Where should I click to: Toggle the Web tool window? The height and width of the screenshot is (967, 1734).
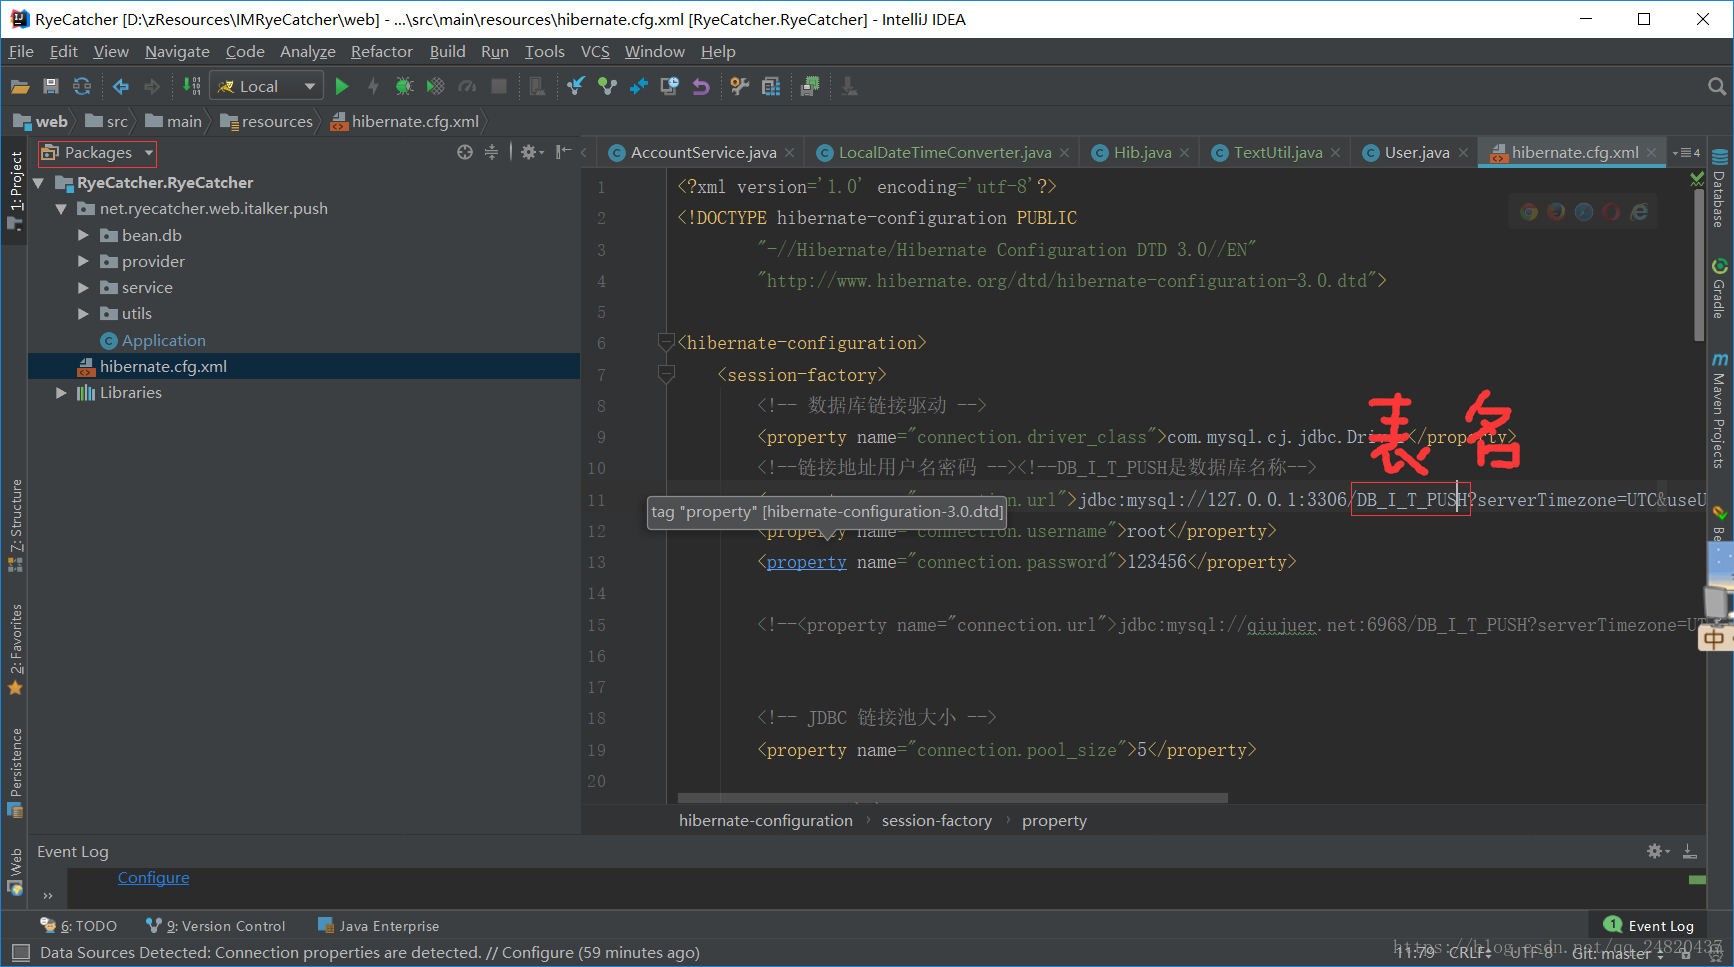[x=15, y=872]
